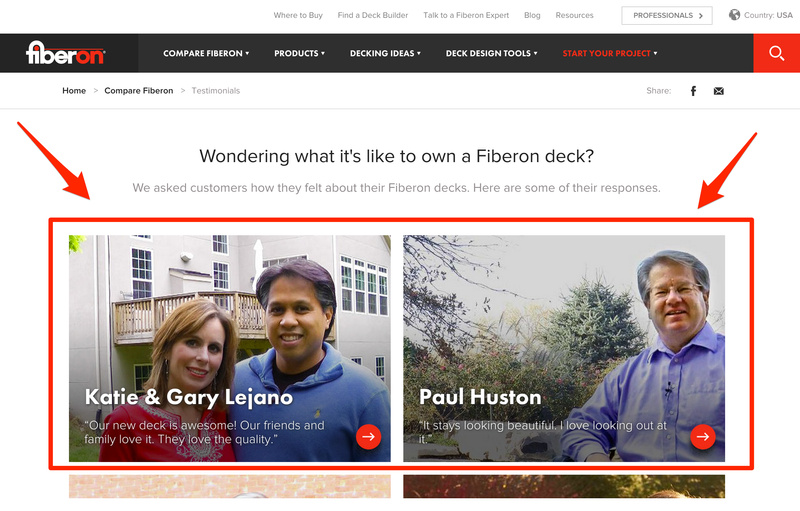Share page via Facebook icon
Screen dimensions: 800x511
coord(693,91)
